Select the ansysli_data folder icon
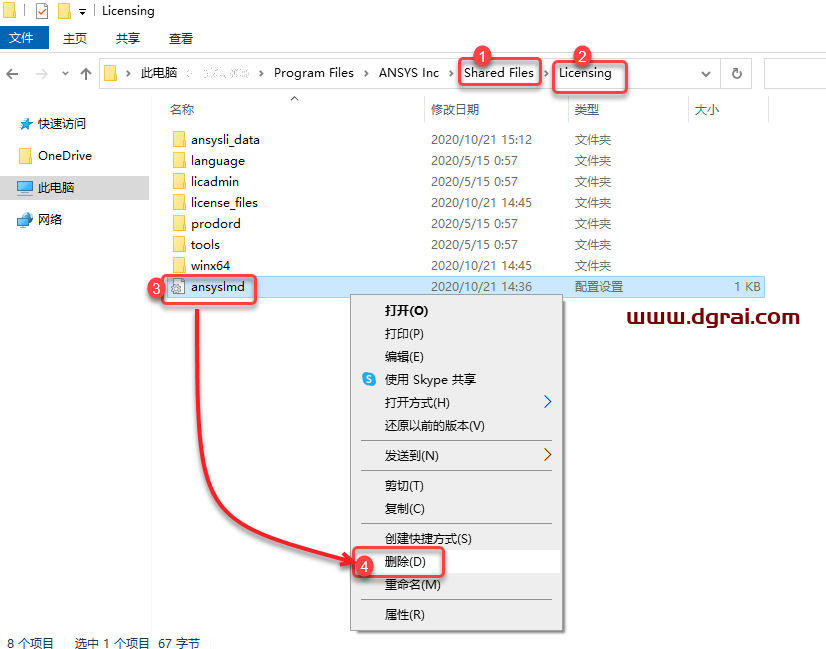The image size is (826, 649). [179, 140]
